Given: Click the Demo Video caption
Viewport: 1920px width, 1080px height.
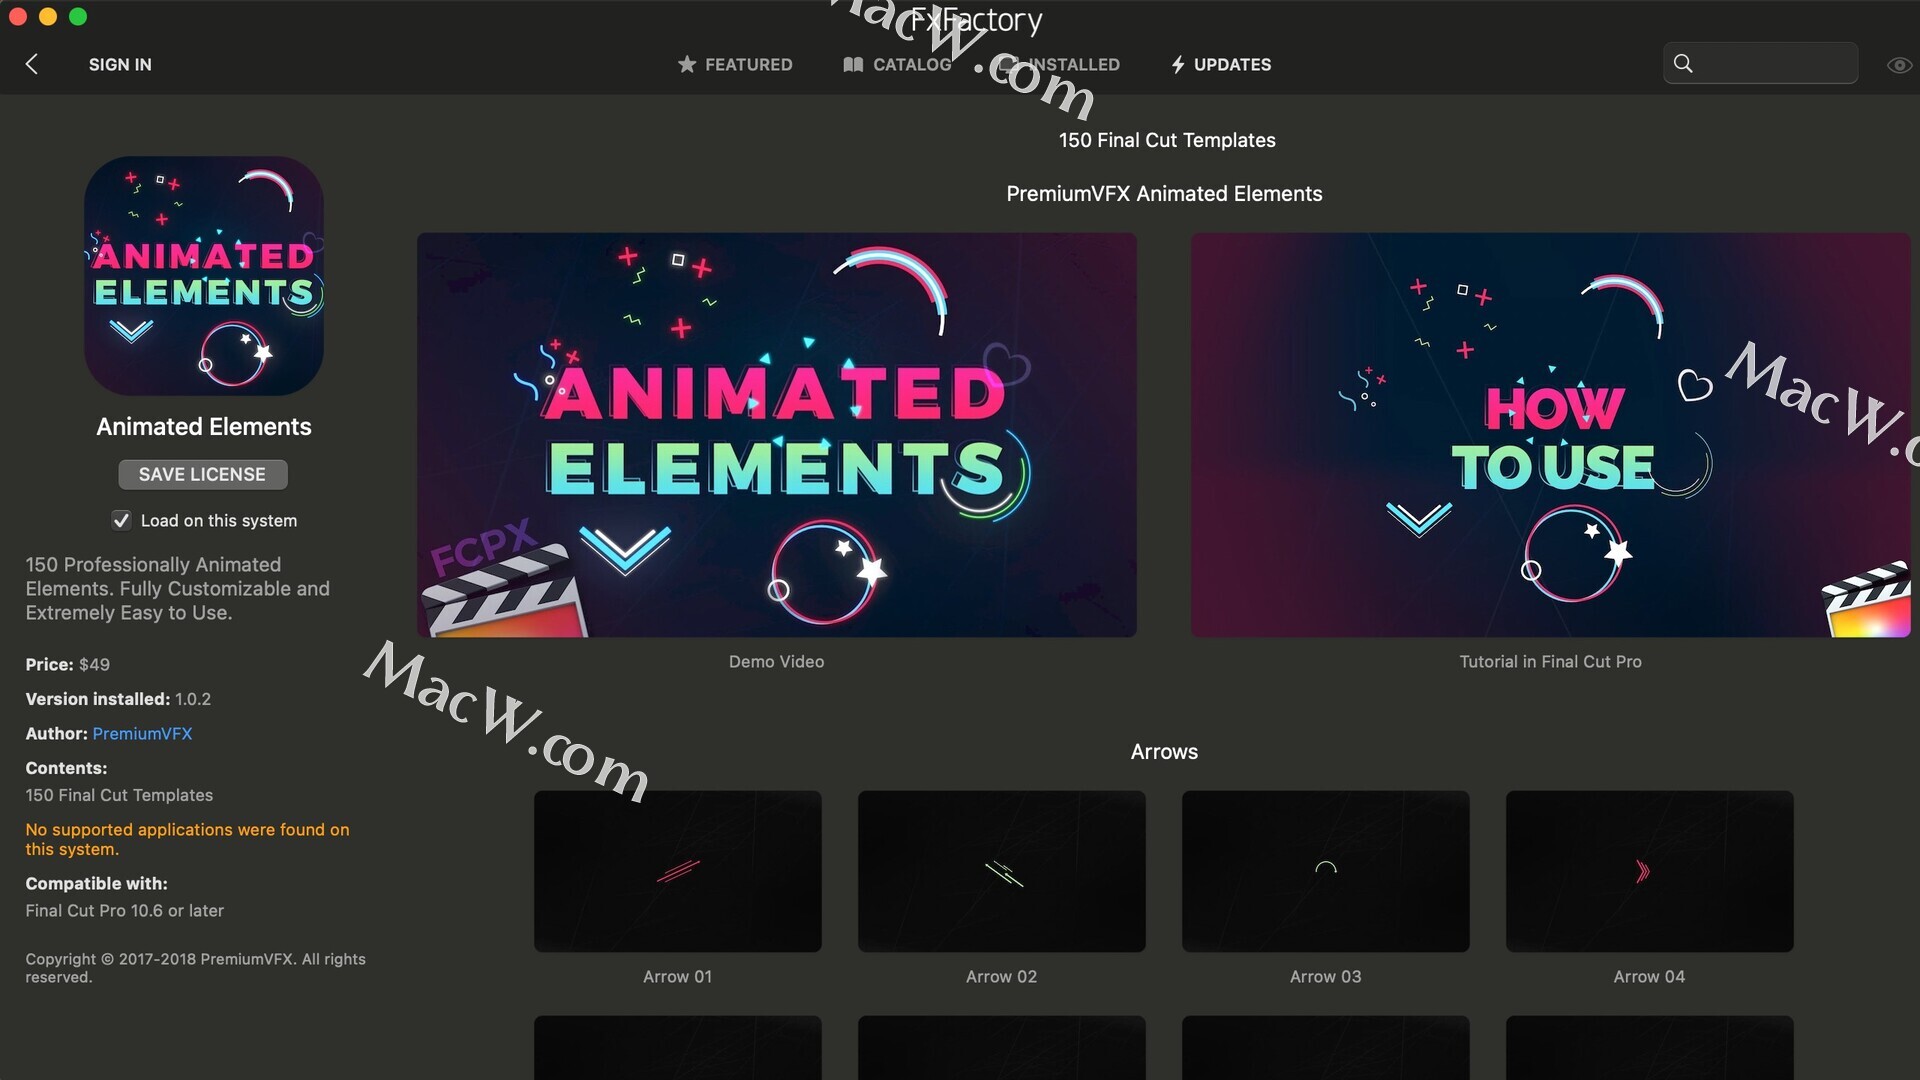Looking at the screenshot, I should [x=777, y=662].
